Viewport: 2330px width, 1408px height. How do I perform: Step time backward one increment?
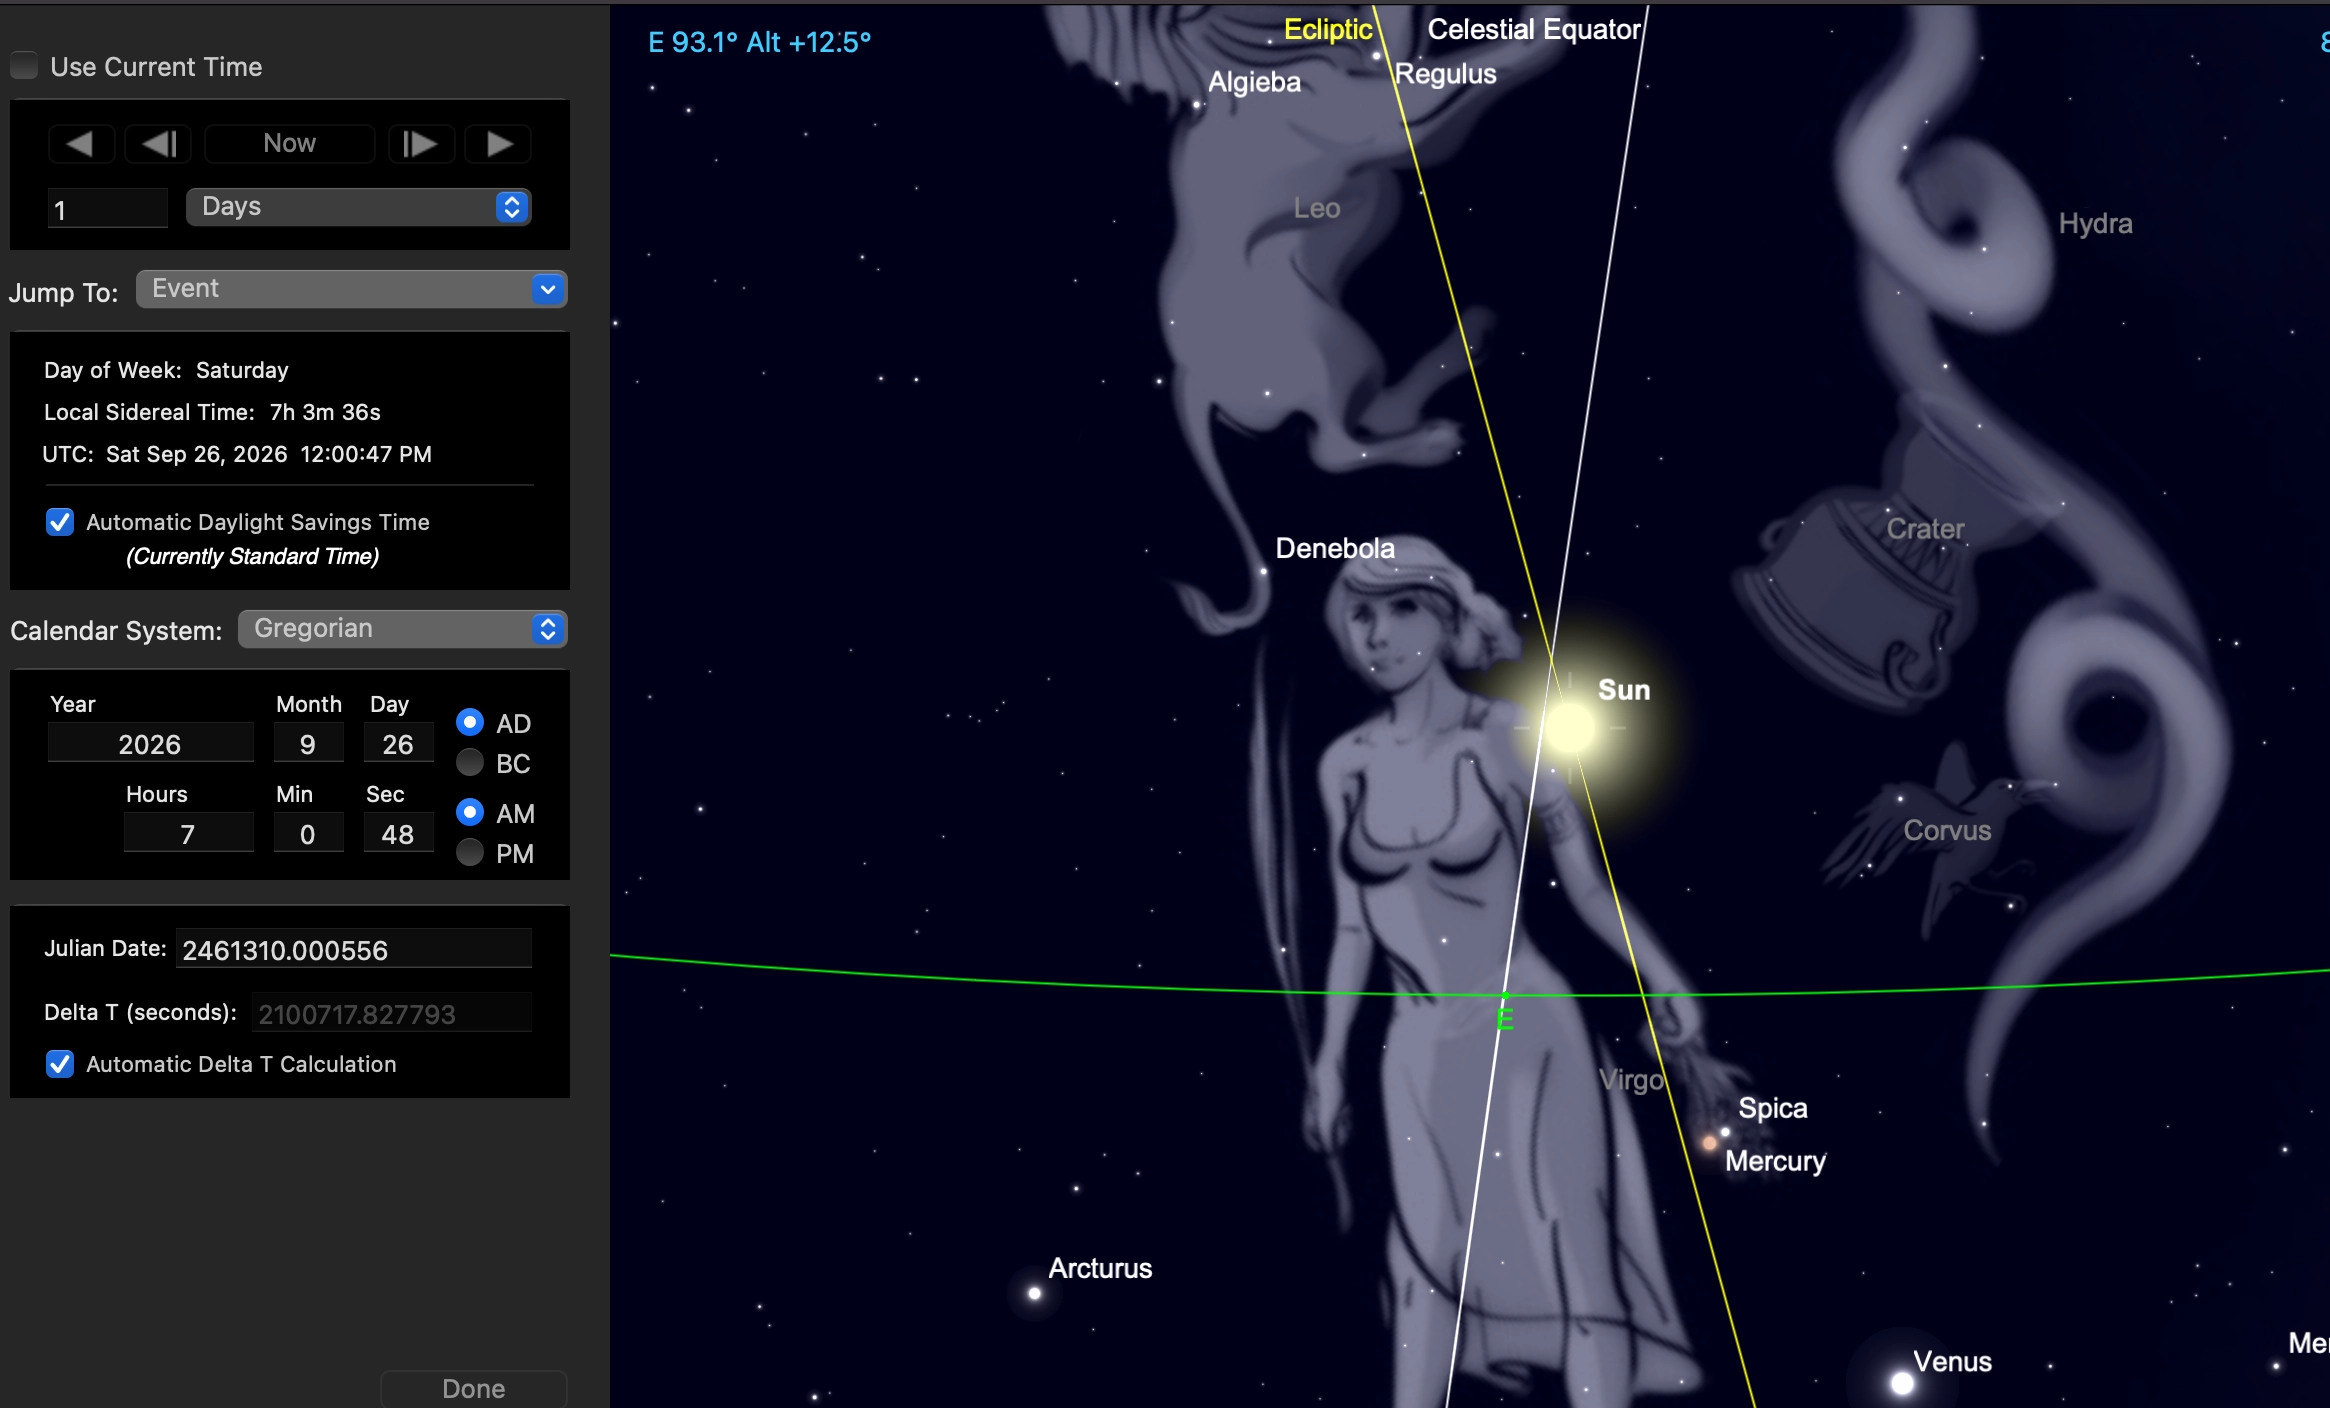point(159,144)
